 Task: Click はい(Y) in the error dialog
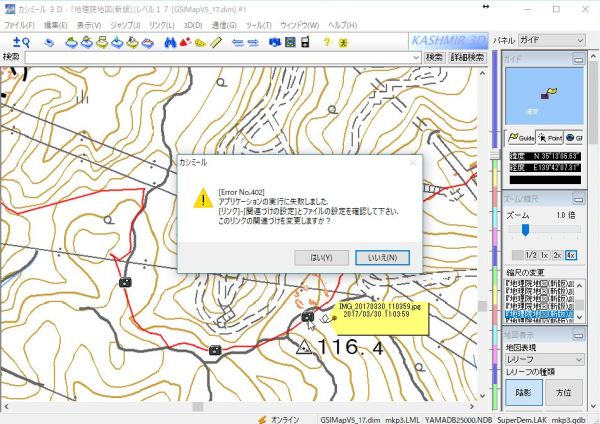point(321,258)
